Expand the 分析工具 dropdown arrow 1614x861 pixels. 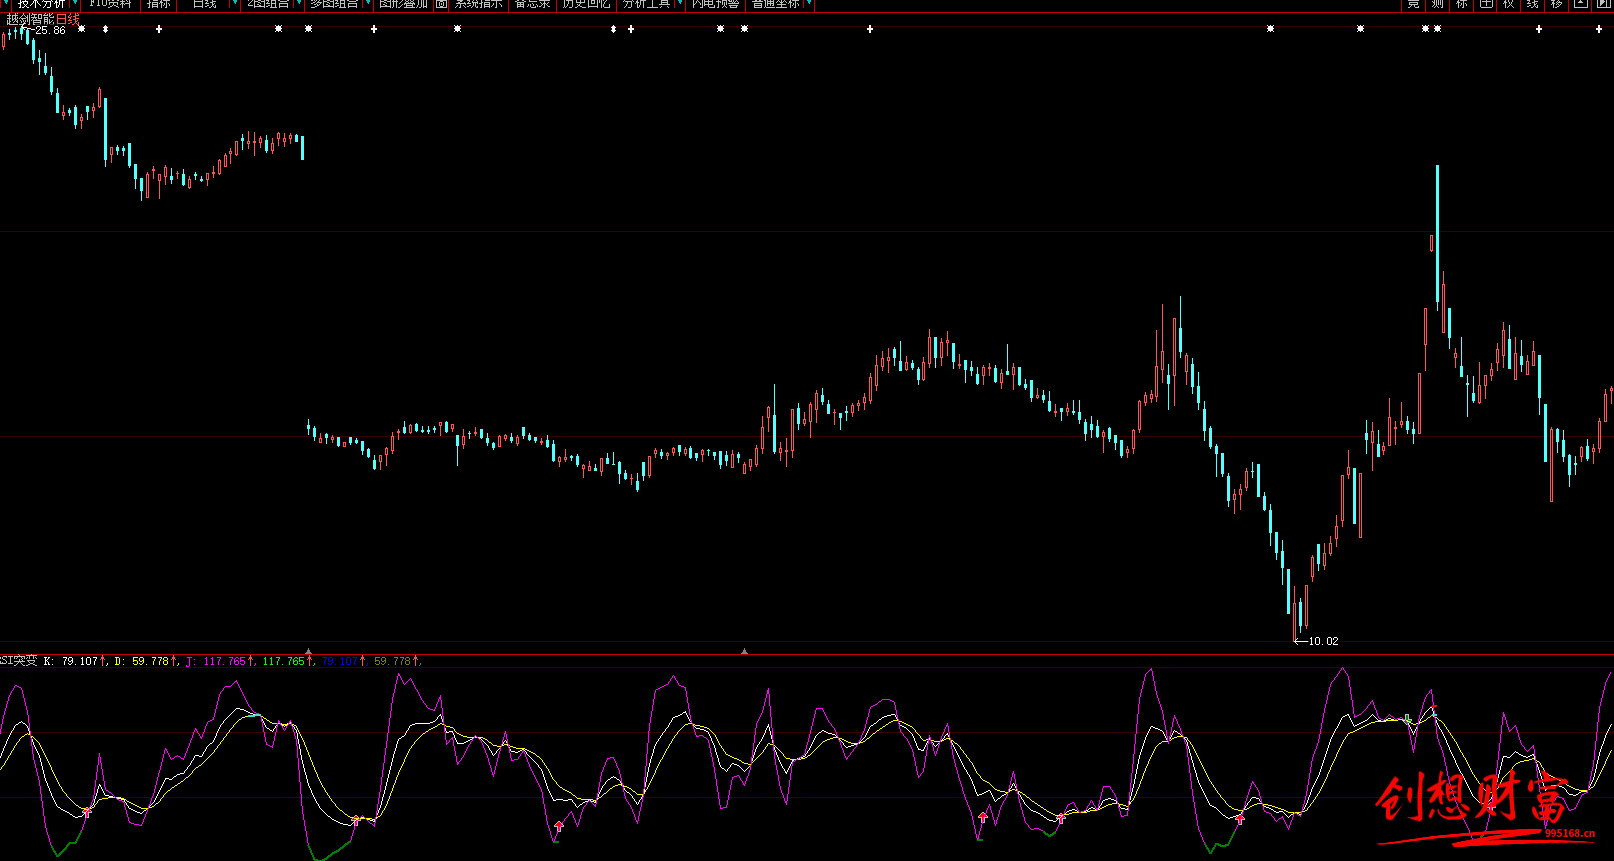680,4
